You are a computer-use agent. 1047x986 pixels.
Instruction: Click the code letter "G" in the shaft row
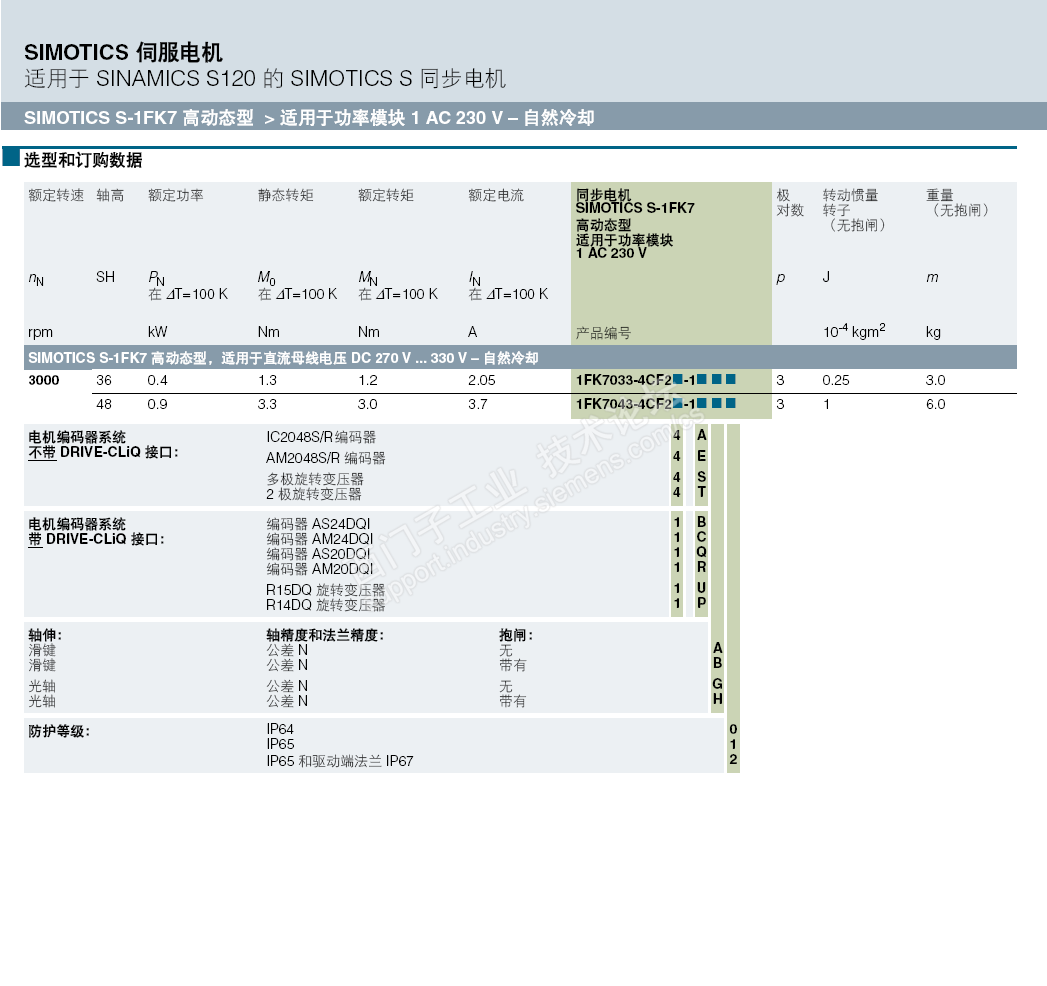[717, 684]
